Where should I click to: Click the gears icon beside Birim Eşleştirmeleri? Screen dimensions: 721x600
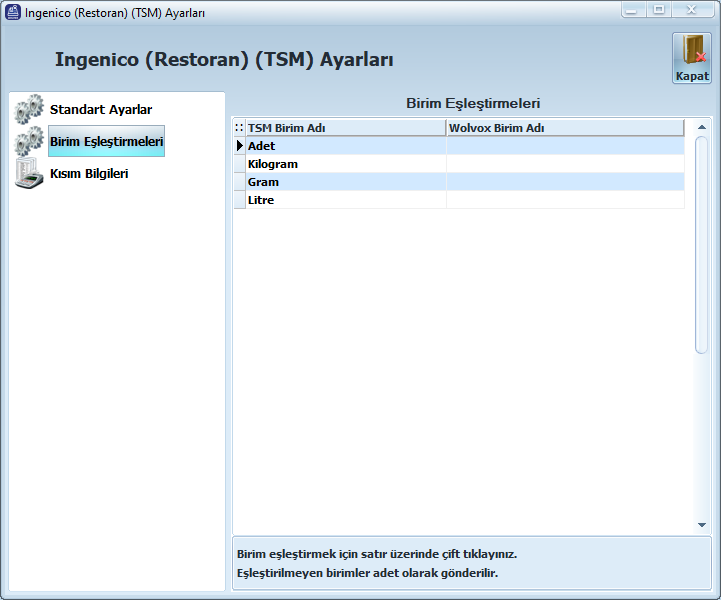point(29,142)
